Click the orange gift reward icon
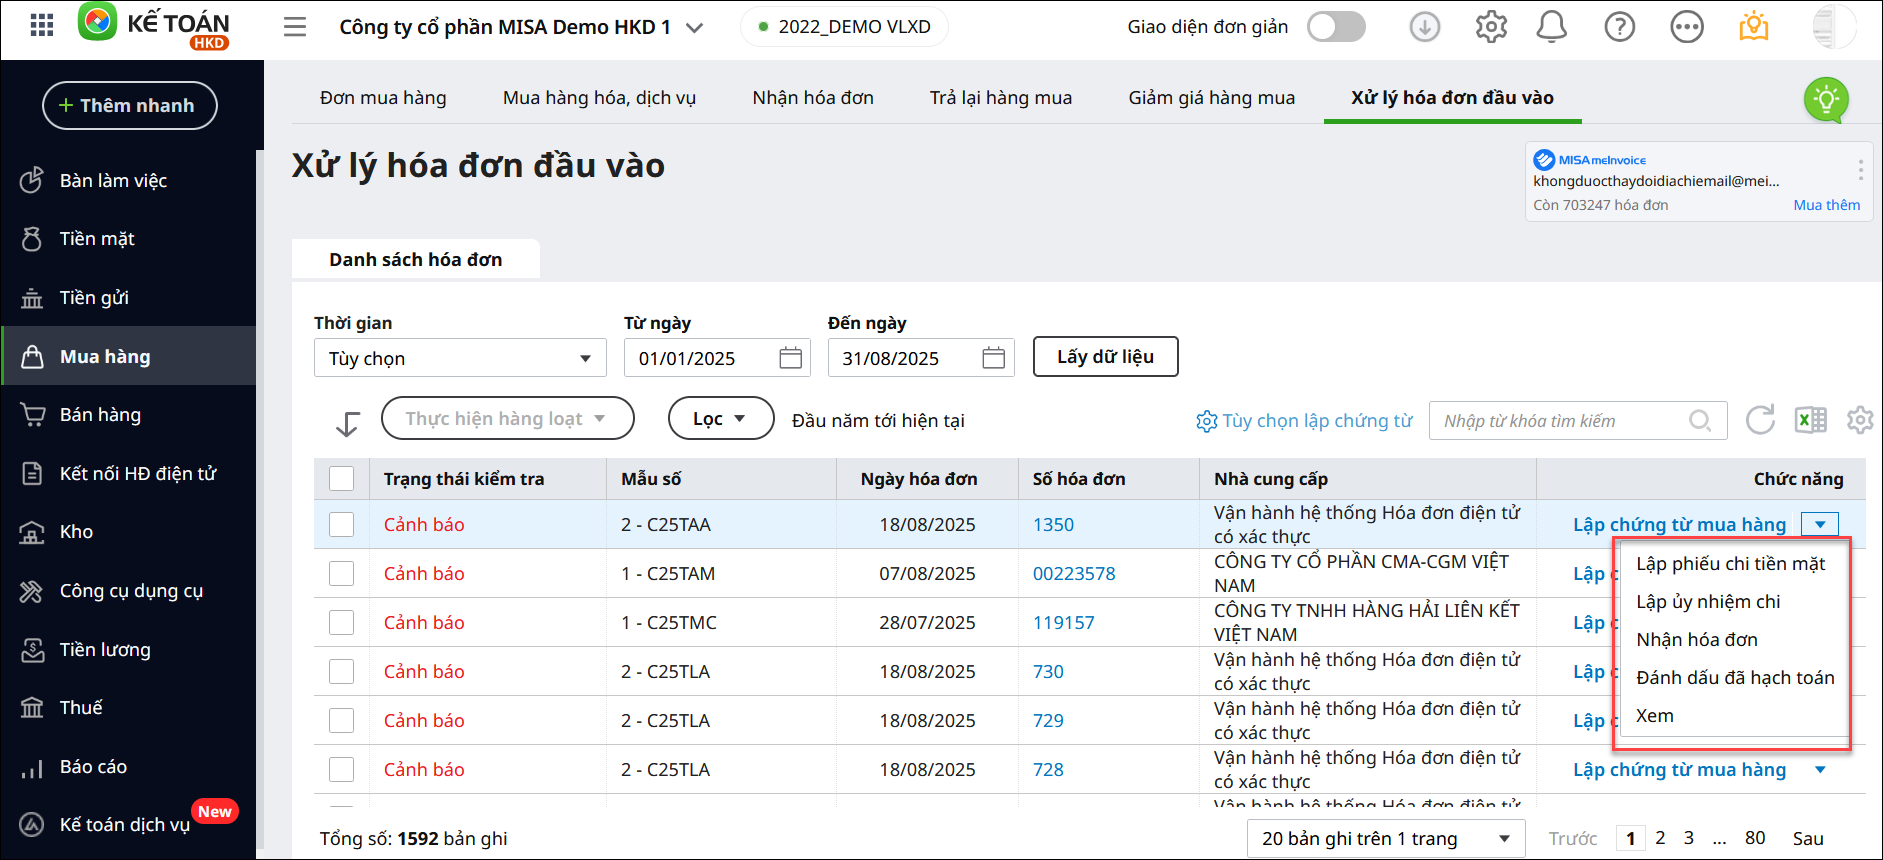Image resolution: width=1883 pixels, height=860 pixels. pos(1754,27)
